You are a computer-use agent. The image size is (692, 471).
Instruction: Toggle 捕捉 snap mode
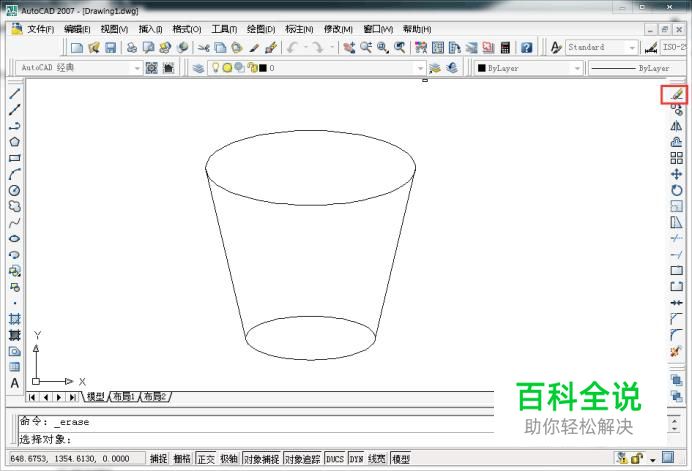click(158, 459)
